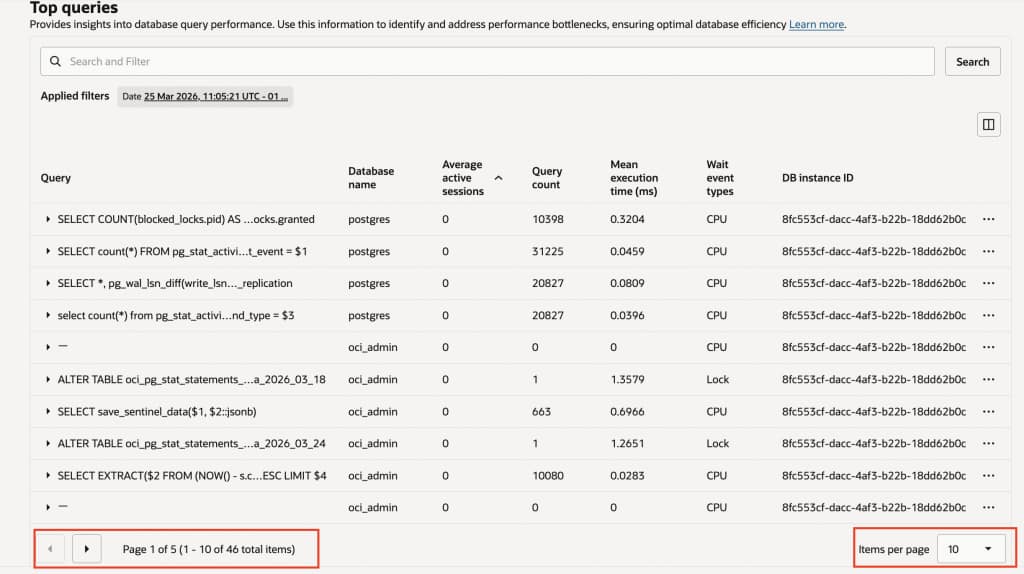This screenshot has width=1024, height=574.
Task: Click the search magnifier icon
Action: (55, 61)
